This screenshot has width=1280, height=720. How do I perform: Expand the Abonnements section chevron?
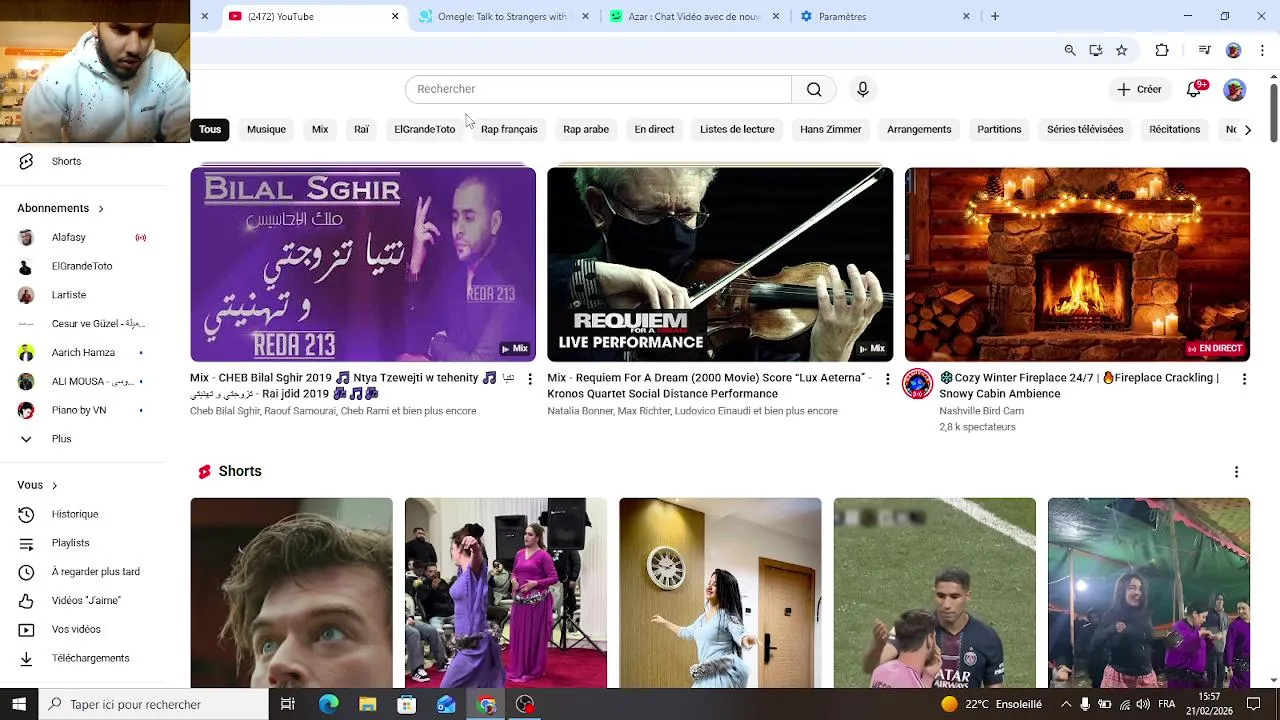coord(101,208)
